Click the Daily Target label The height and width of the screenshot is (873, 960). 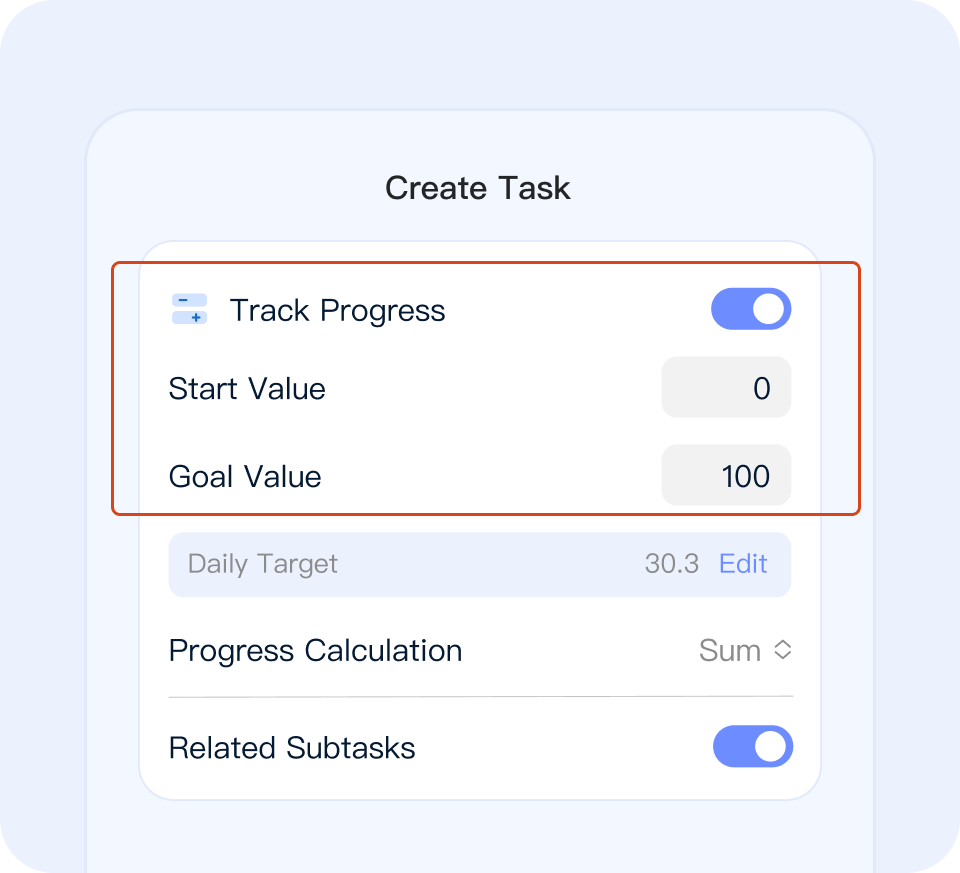pyautogui.click(x=263, y=564)
